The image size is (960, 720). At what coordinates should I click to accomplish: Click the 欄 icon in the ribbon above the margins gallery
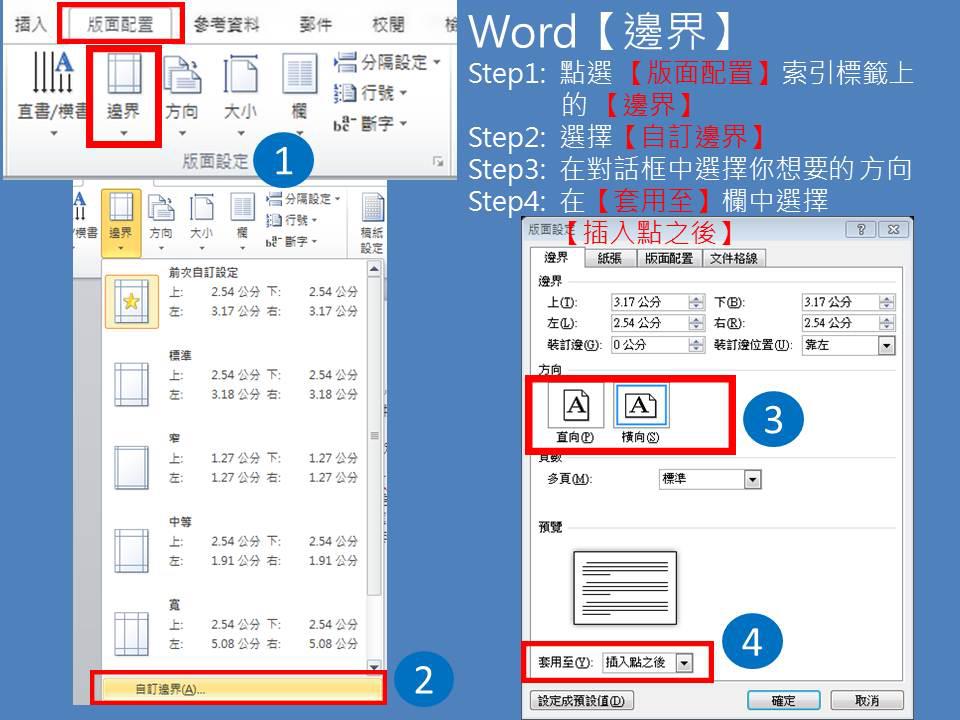pos(242,207)
